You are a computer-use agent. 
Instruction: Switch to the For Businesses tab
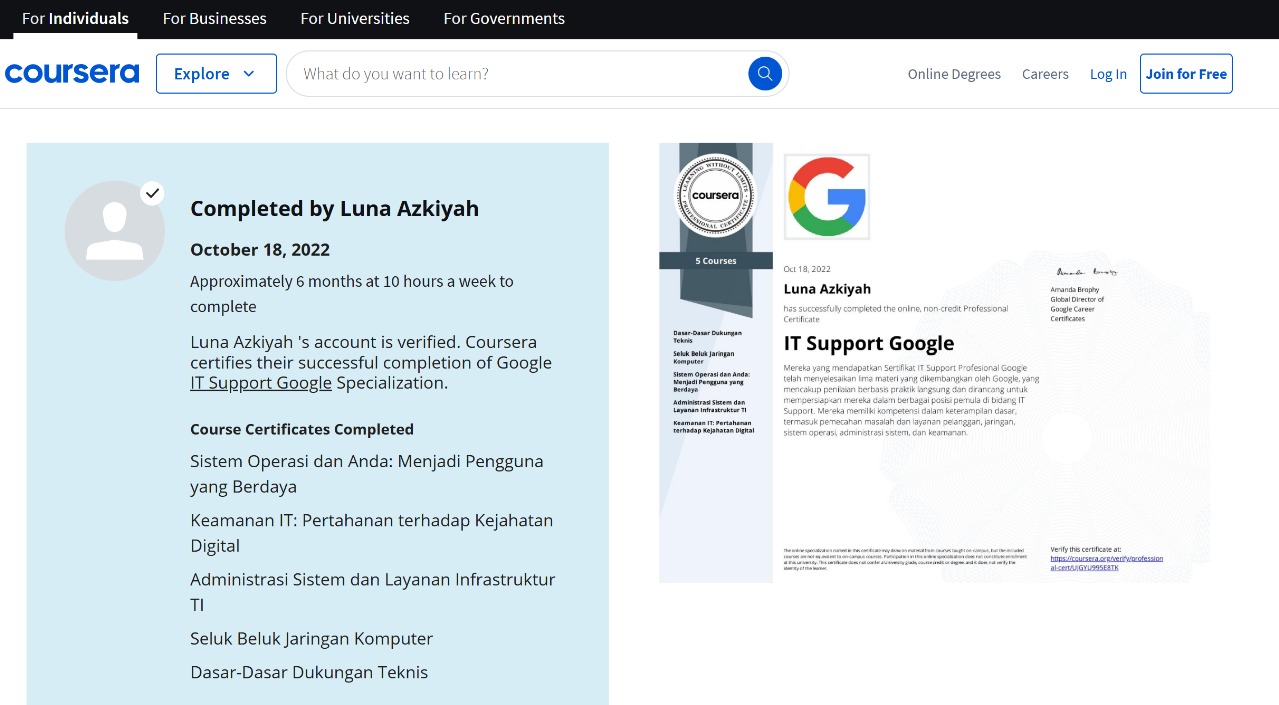click(x=214, y=18)
